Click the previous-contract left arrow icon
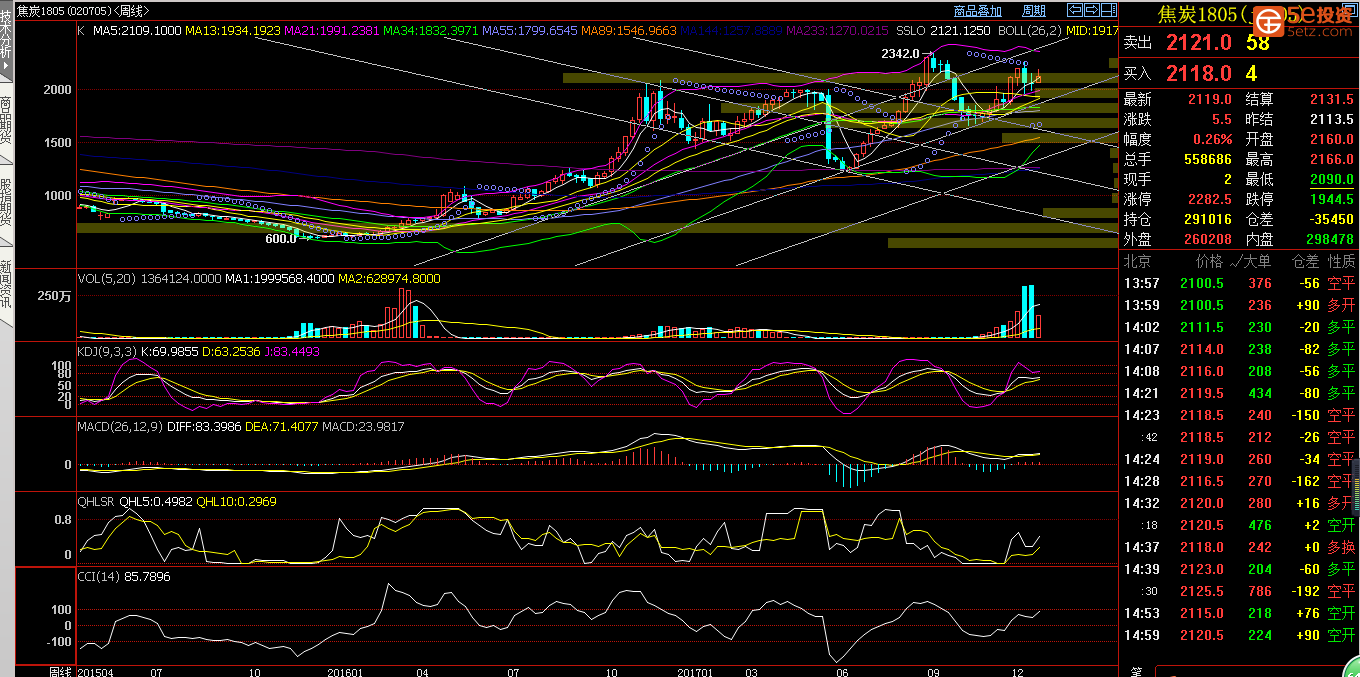The width and height of the screenshot is (1360, 677). [1075, 11]
